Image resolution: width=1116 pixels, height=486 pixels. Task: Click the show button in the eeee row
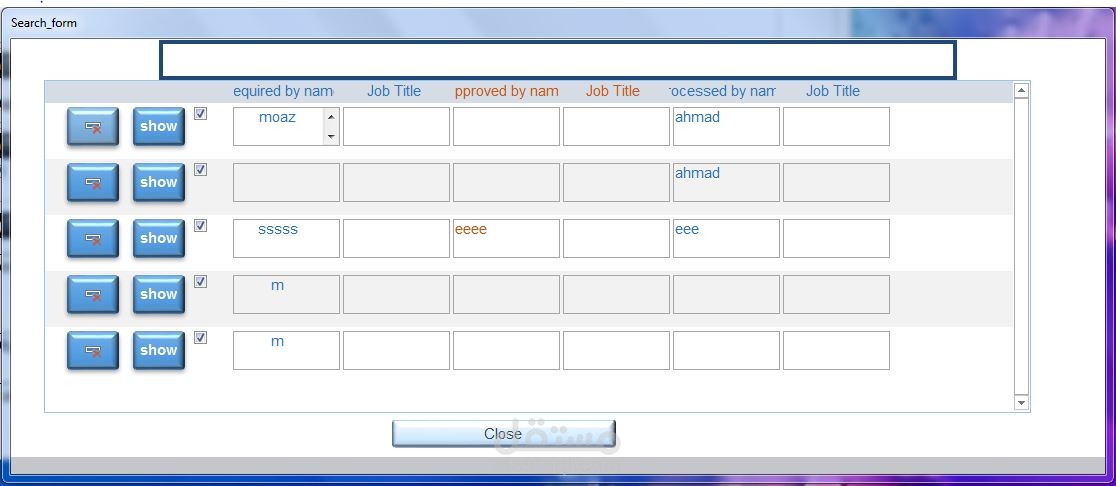[159, 238]
